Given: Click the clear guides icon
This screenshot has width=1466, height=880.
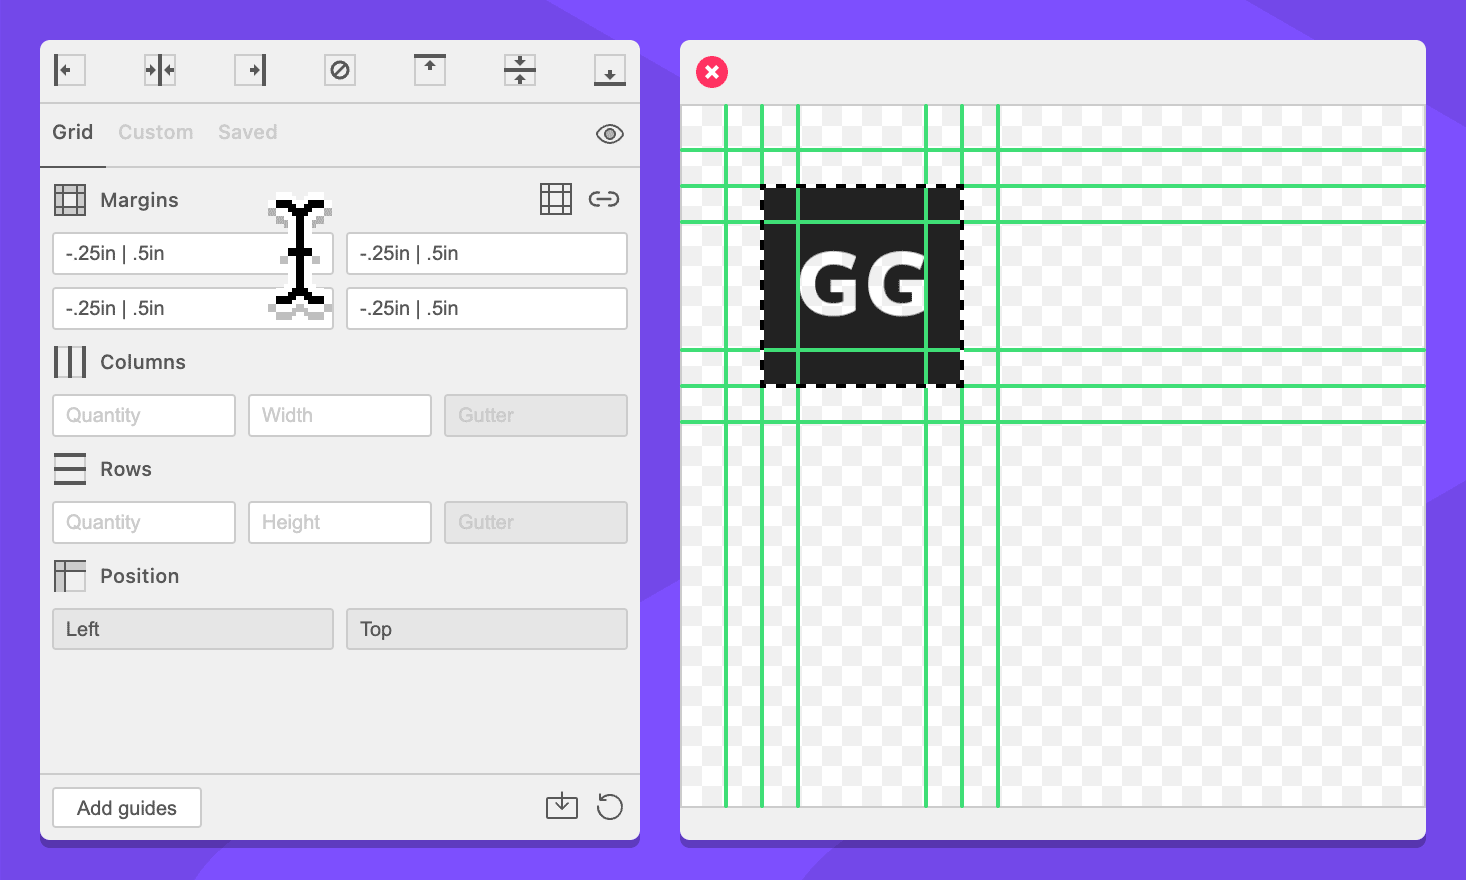Looking at the screenshot, I should pyautogui.click(x=340, y=70).
